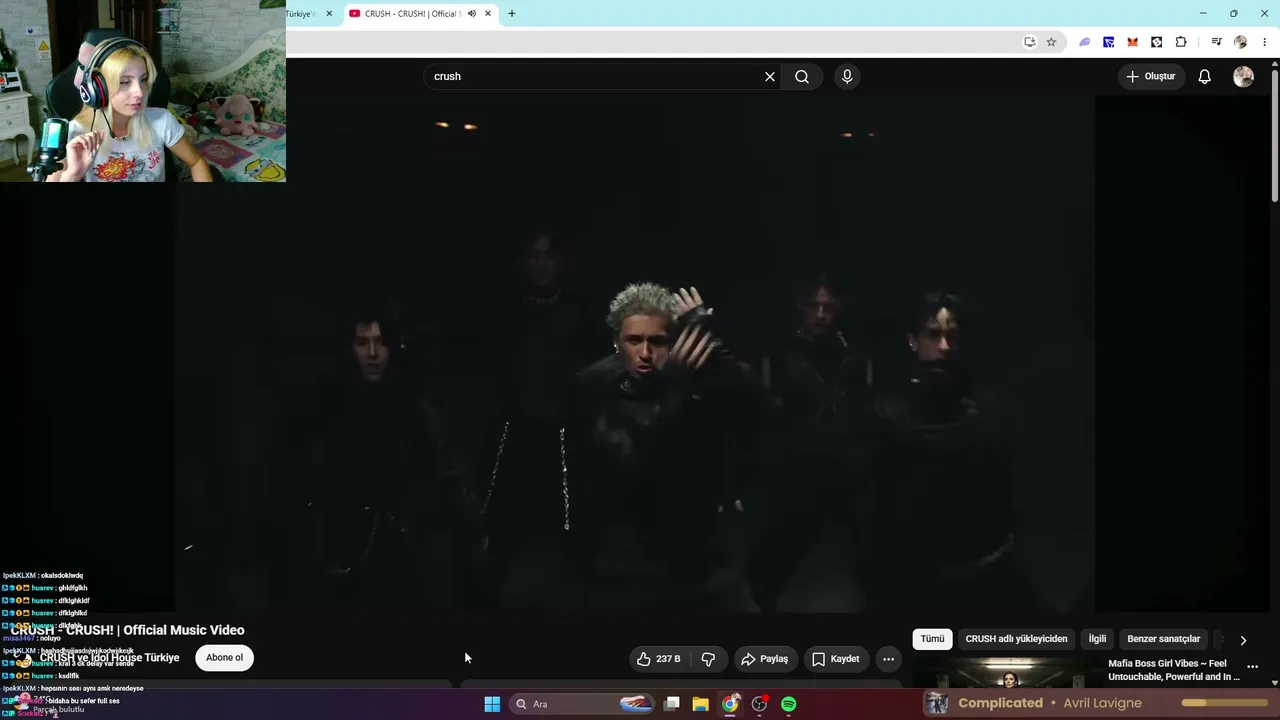Image resolution: width=1280 pixels, height=720 pixels.
Task: Open the Mafia Boss Girl Vibes video title
Action: tap(1174, 670)
